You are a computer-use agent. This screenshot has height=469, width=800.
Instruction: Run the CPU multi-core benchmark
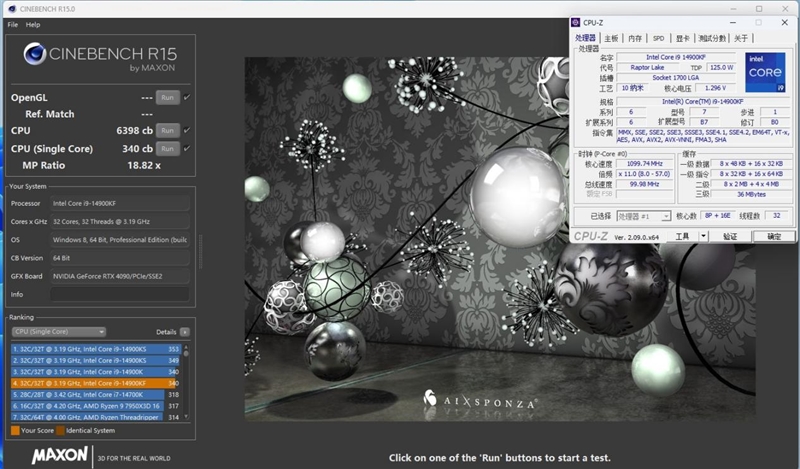[x=167, y=131]
